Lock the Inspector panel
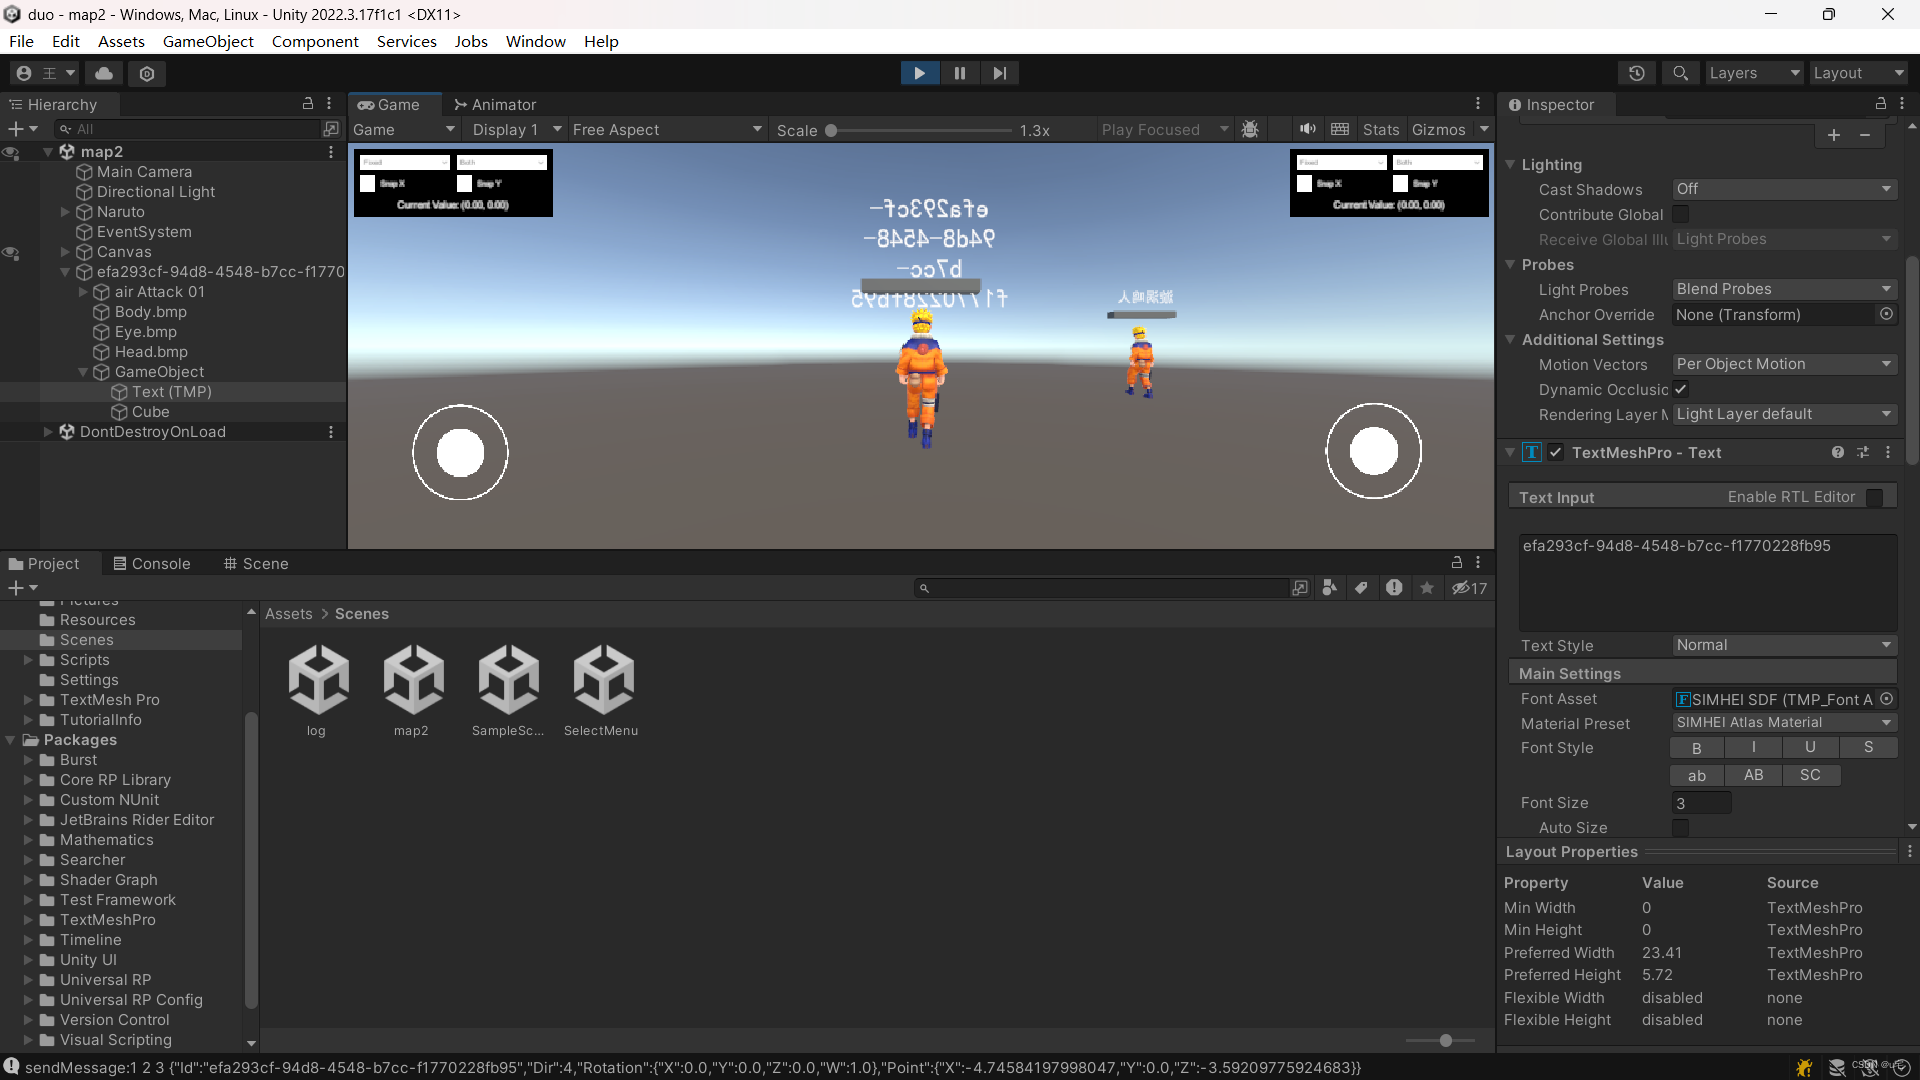This screenshot has width=1920, height=1080. tap(1880, 104)
